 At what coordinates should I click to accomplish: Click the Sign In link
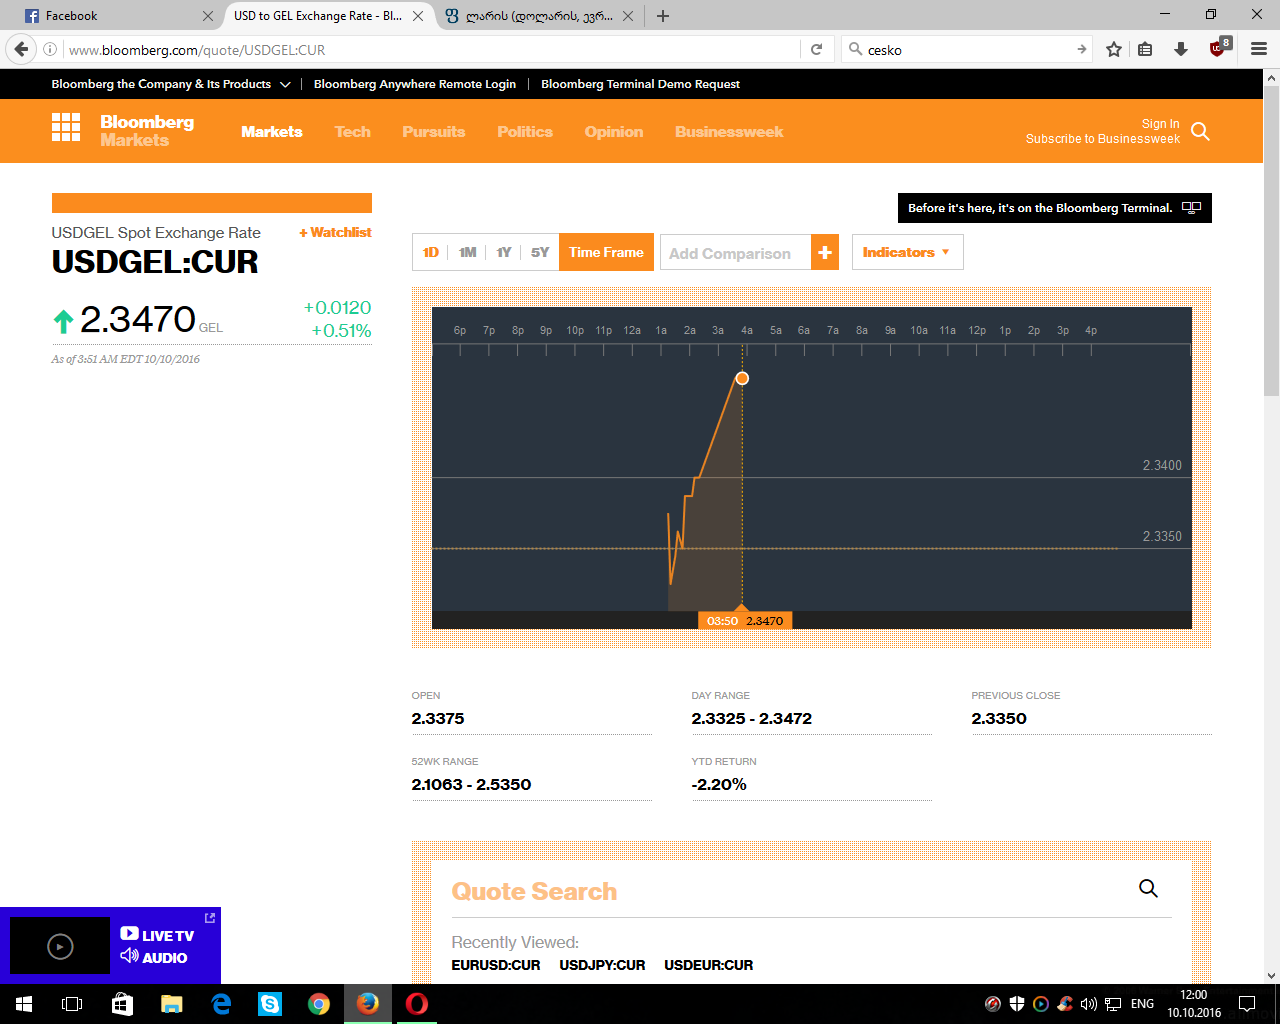(1161, 124)
